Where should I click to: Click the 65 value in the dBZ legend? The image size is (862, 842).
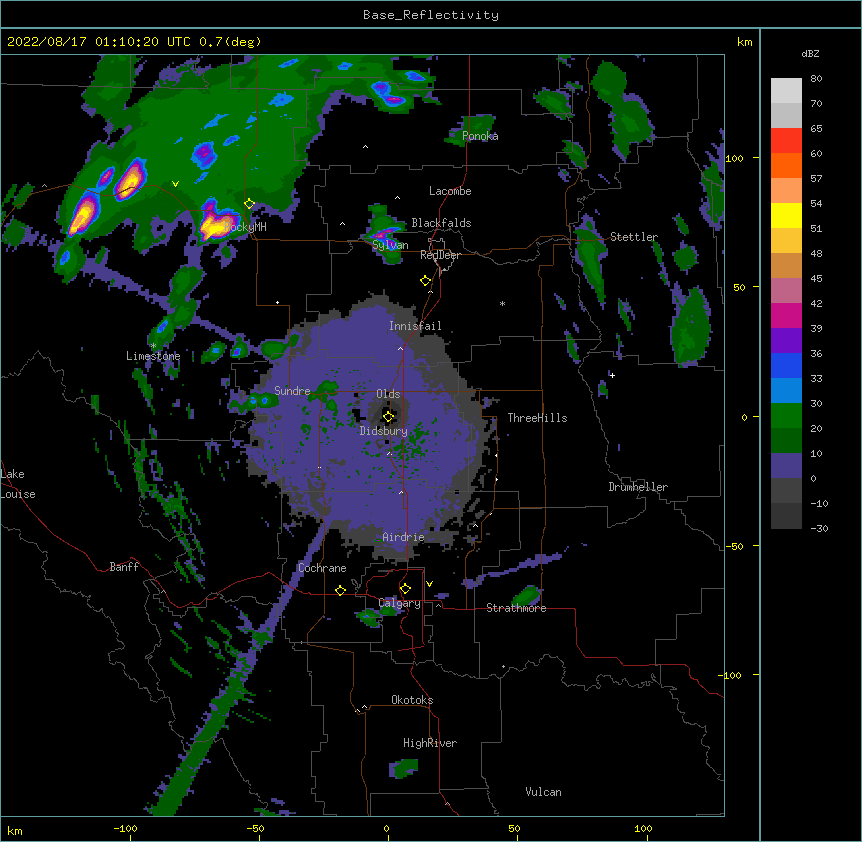tap(816, 129)
